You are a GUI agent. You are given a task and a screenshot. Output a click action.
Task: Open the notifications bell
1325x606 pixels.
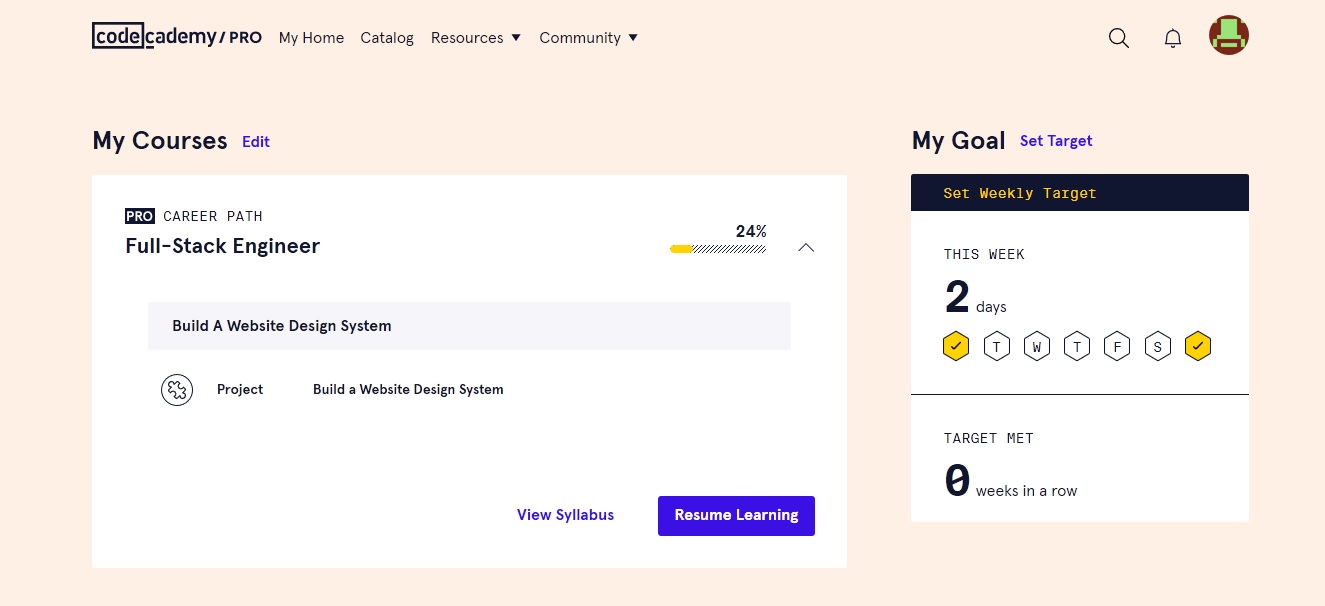point(1173,38)
